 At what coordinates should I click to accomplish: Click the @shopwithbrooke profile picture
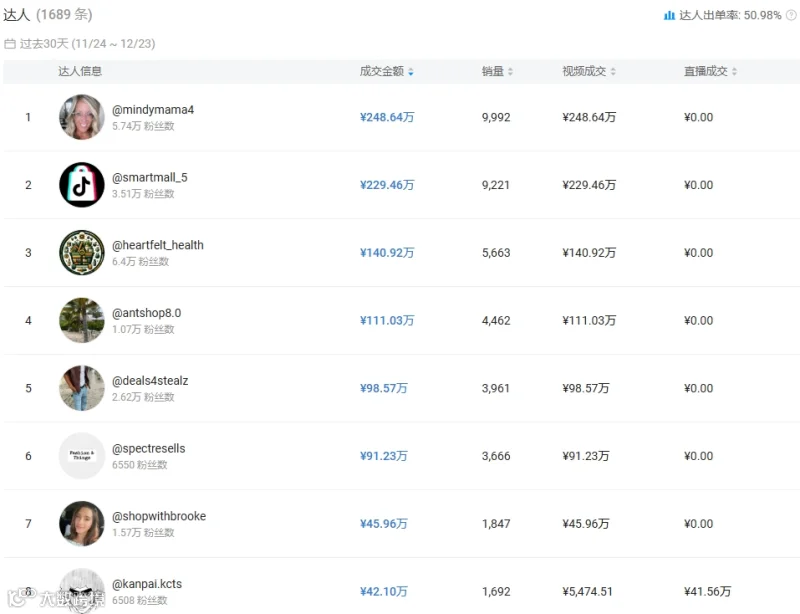(82, 524)
